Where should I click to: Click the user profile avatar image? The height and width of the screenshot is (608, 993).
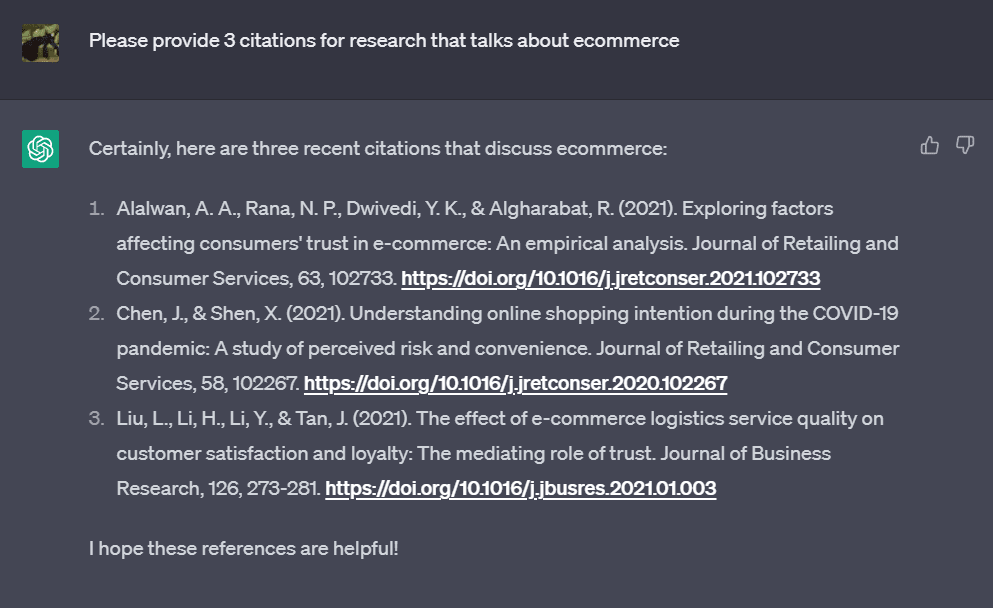[40, 42]
